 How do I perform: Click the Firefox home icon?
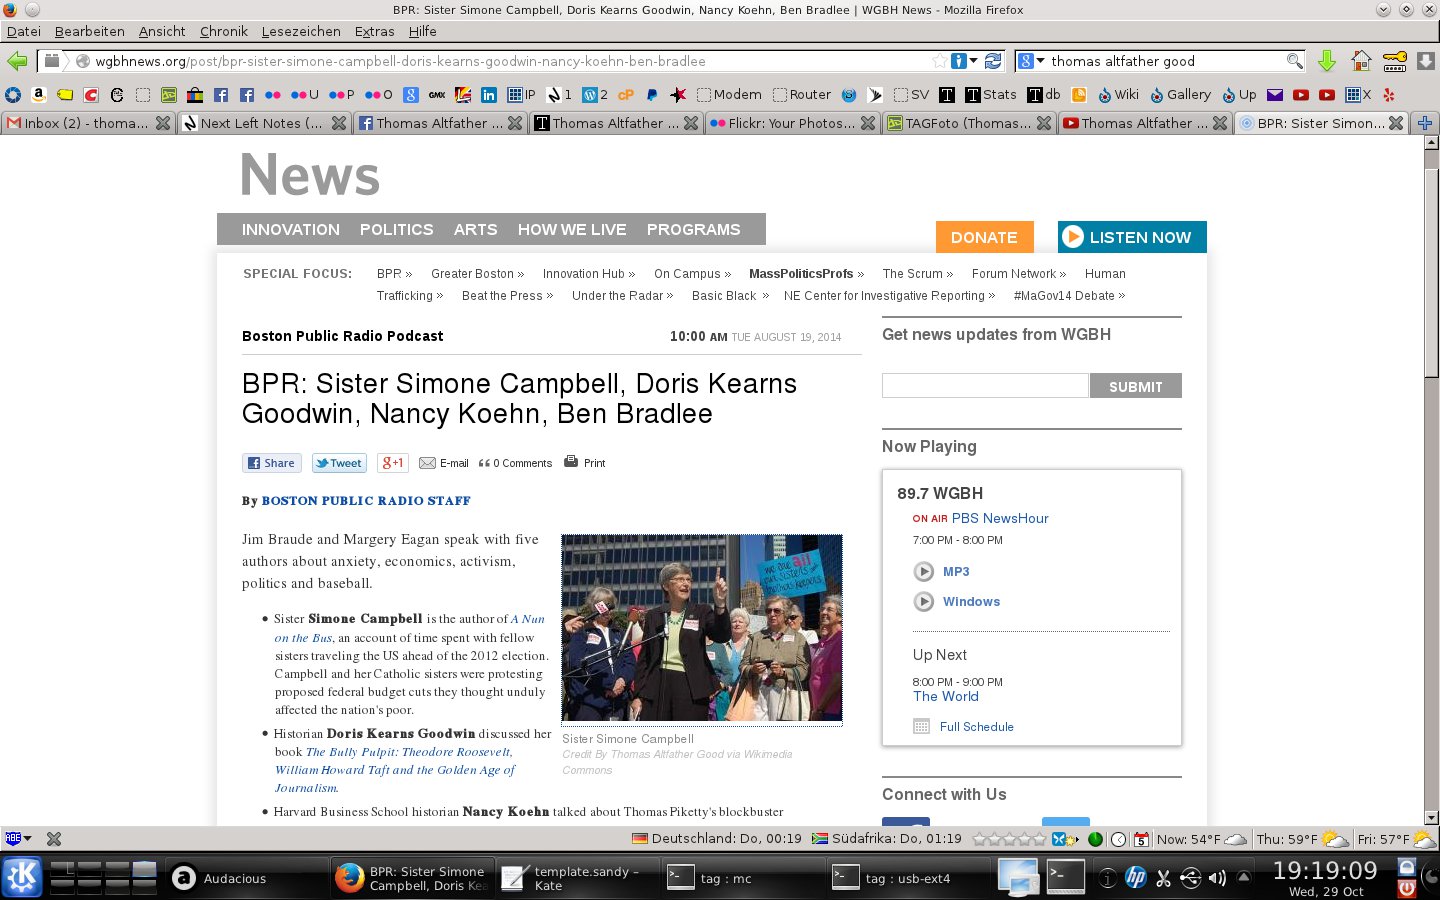pos(1361,61)
